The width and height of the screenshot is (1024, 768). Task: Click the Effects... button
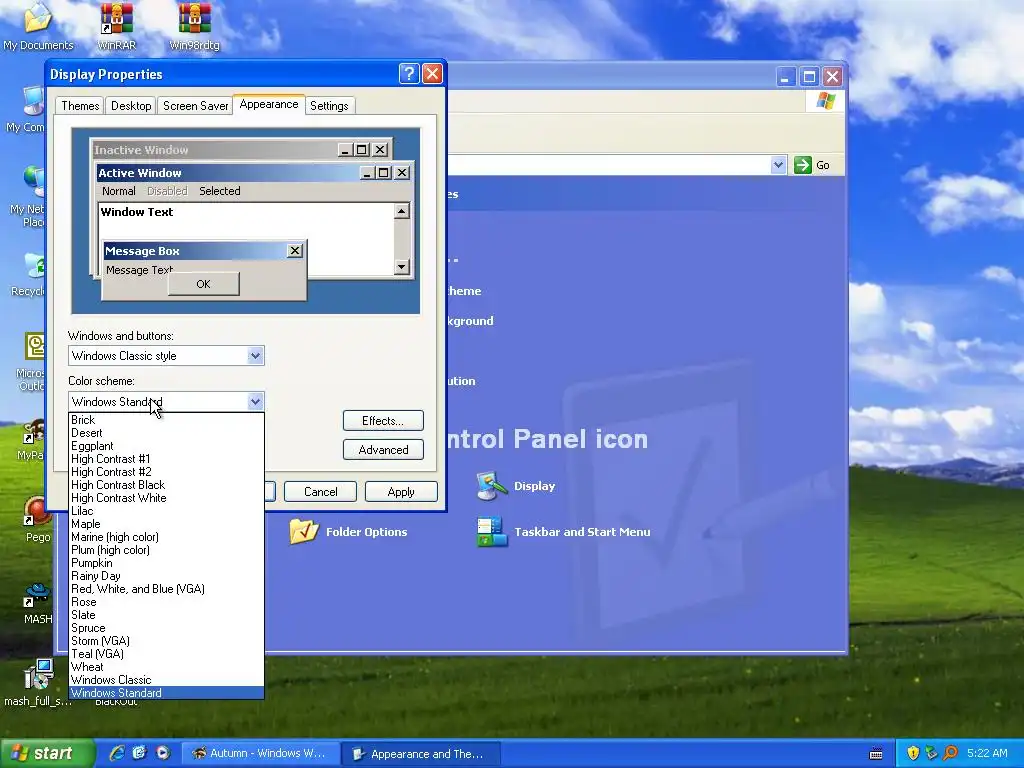coord(383,421)
